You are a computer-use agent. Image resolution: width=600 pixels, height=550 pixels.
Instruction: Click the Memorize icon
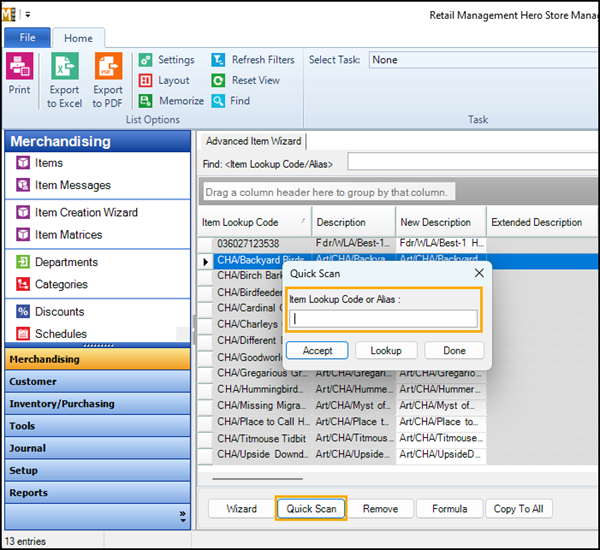tap(145, 101)
